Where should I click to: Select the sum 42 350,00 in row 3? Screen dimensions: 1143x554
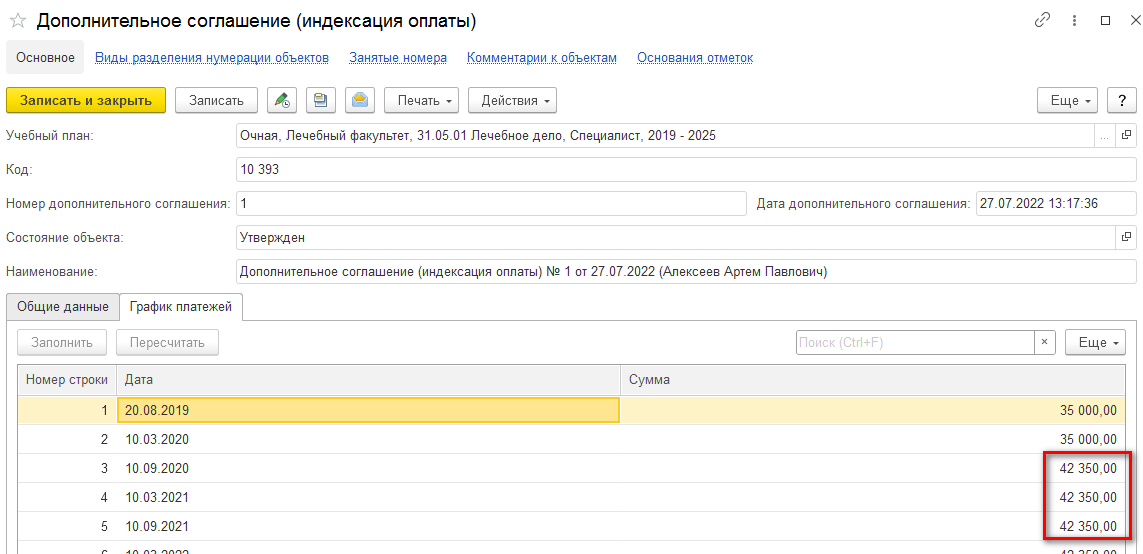click(873, 468)
